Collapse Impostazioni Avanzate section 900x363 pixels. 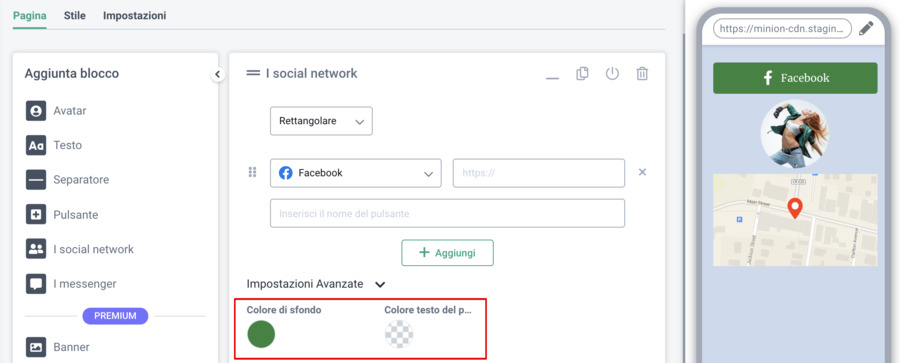tap(380, 284)
